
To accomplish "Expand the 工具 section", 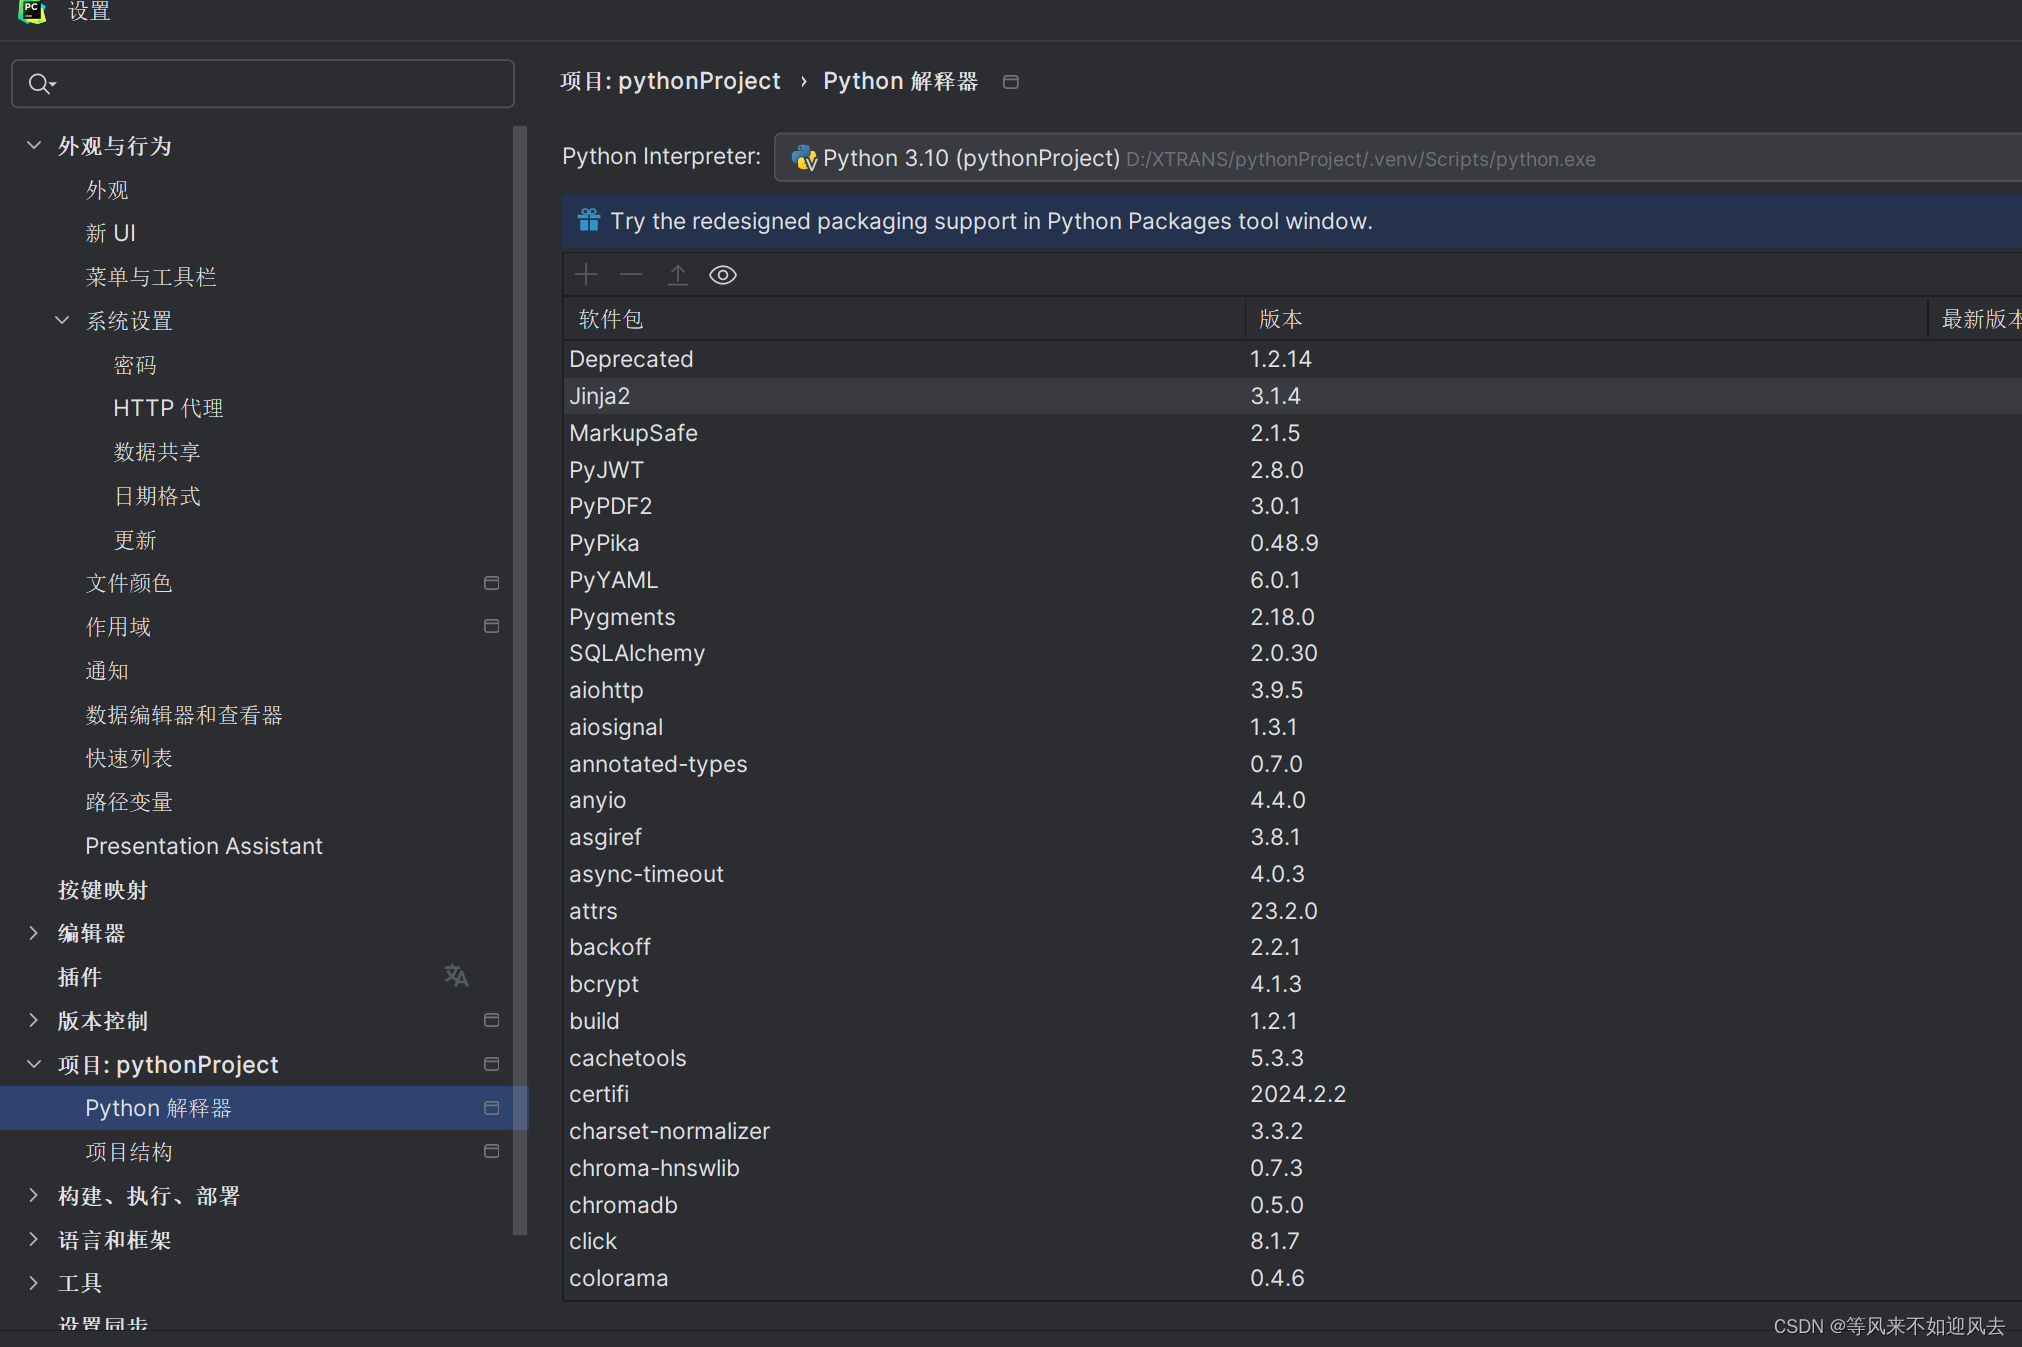I will click(x=34, y=1283).
